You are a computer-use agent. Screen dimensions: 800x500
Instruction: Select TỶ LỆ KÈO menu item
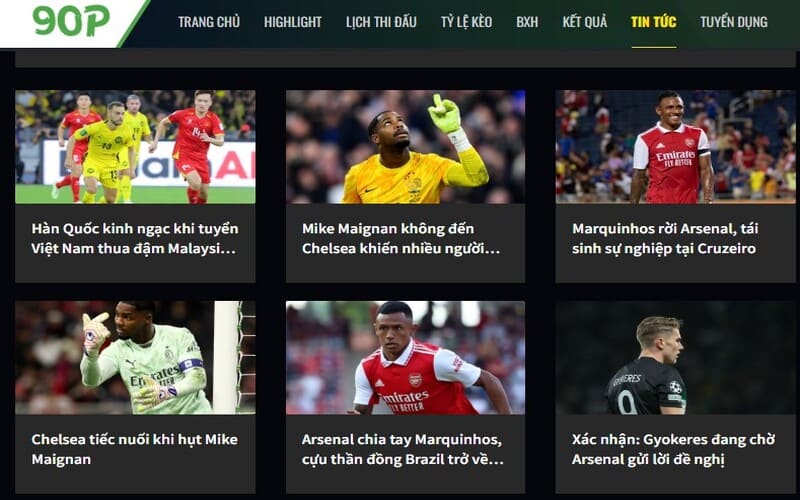(466, 22)
